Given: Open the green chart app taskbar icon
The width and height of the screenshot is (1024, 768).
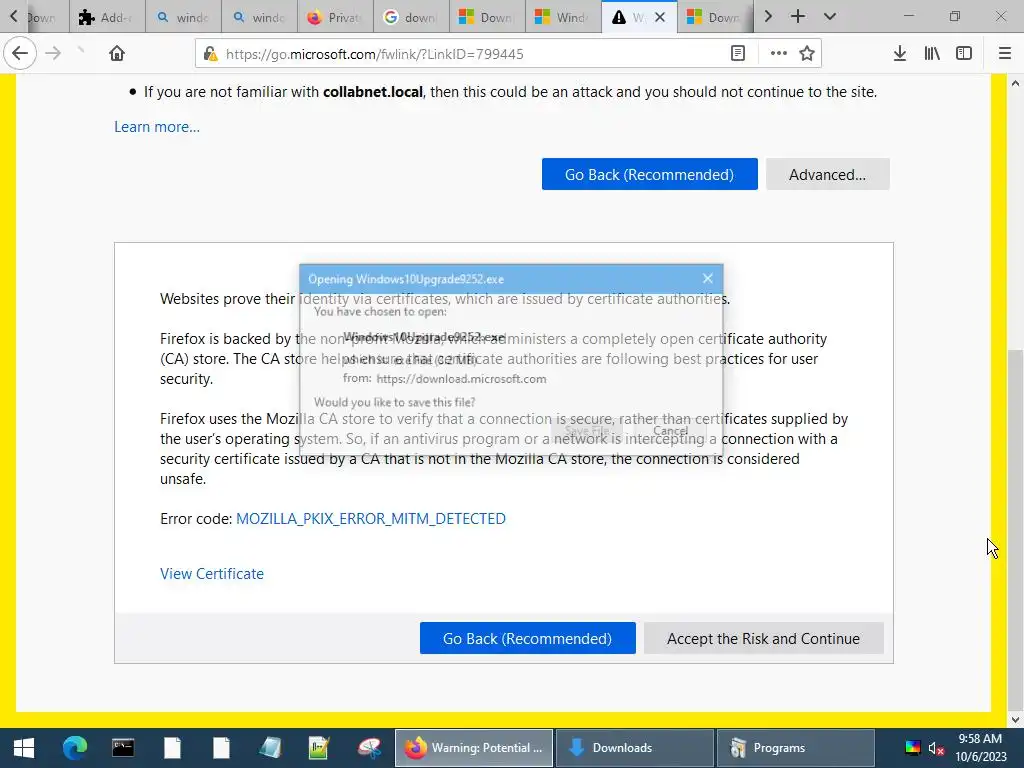Looking at the screenshot, I should coord(319,748).
